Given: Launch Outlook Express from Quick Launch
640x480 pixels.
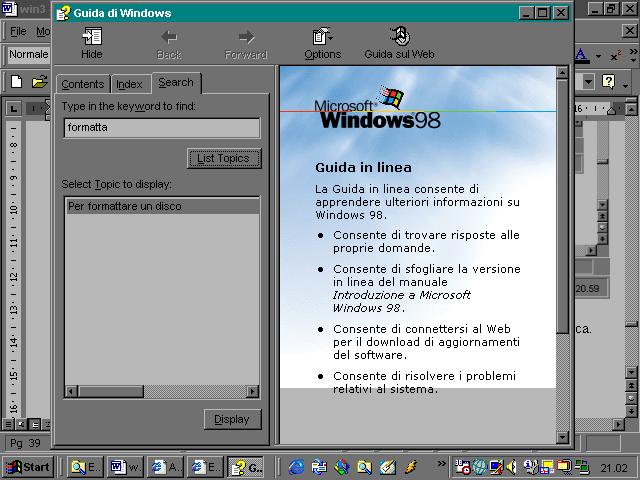Looking at the screenshot, I should click(319, 467).
